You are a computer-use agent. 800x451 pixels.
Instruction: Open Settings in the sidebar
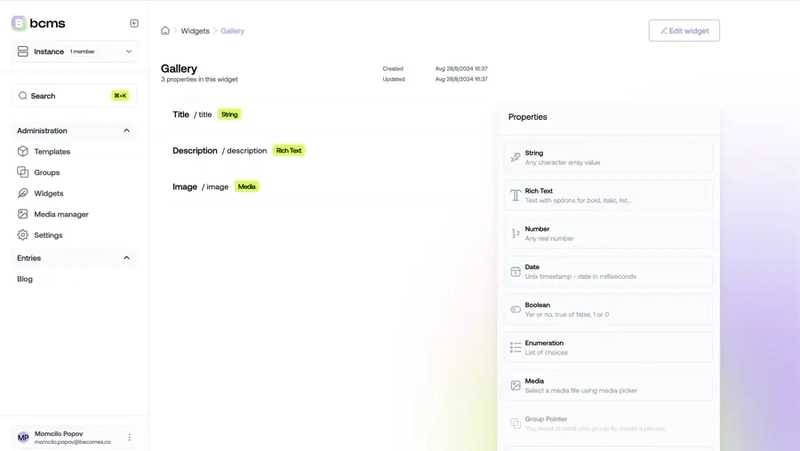click(48, 235)
